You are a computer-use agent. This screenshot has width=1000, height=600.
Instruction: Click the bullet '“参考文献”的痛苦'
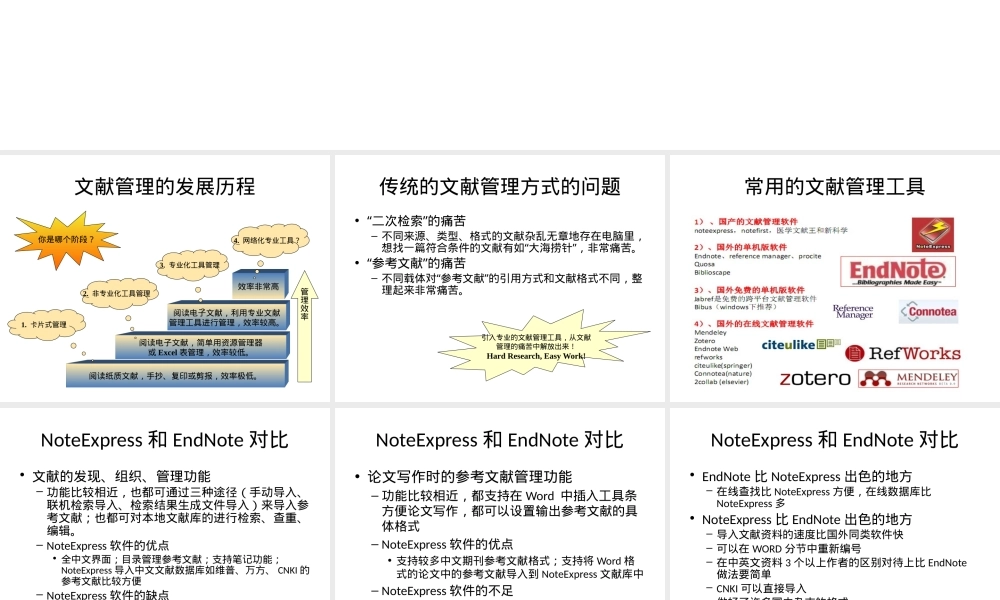click(416, 263)
